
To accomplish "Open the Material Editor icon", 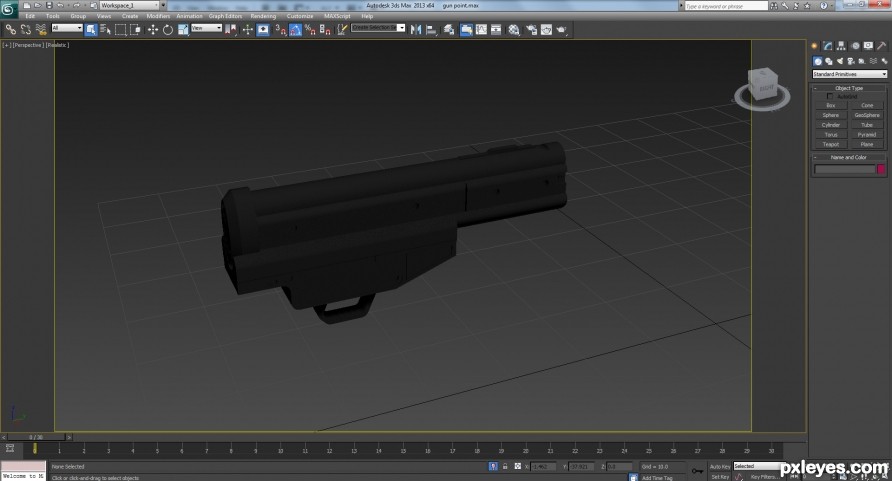I will 514,30.
